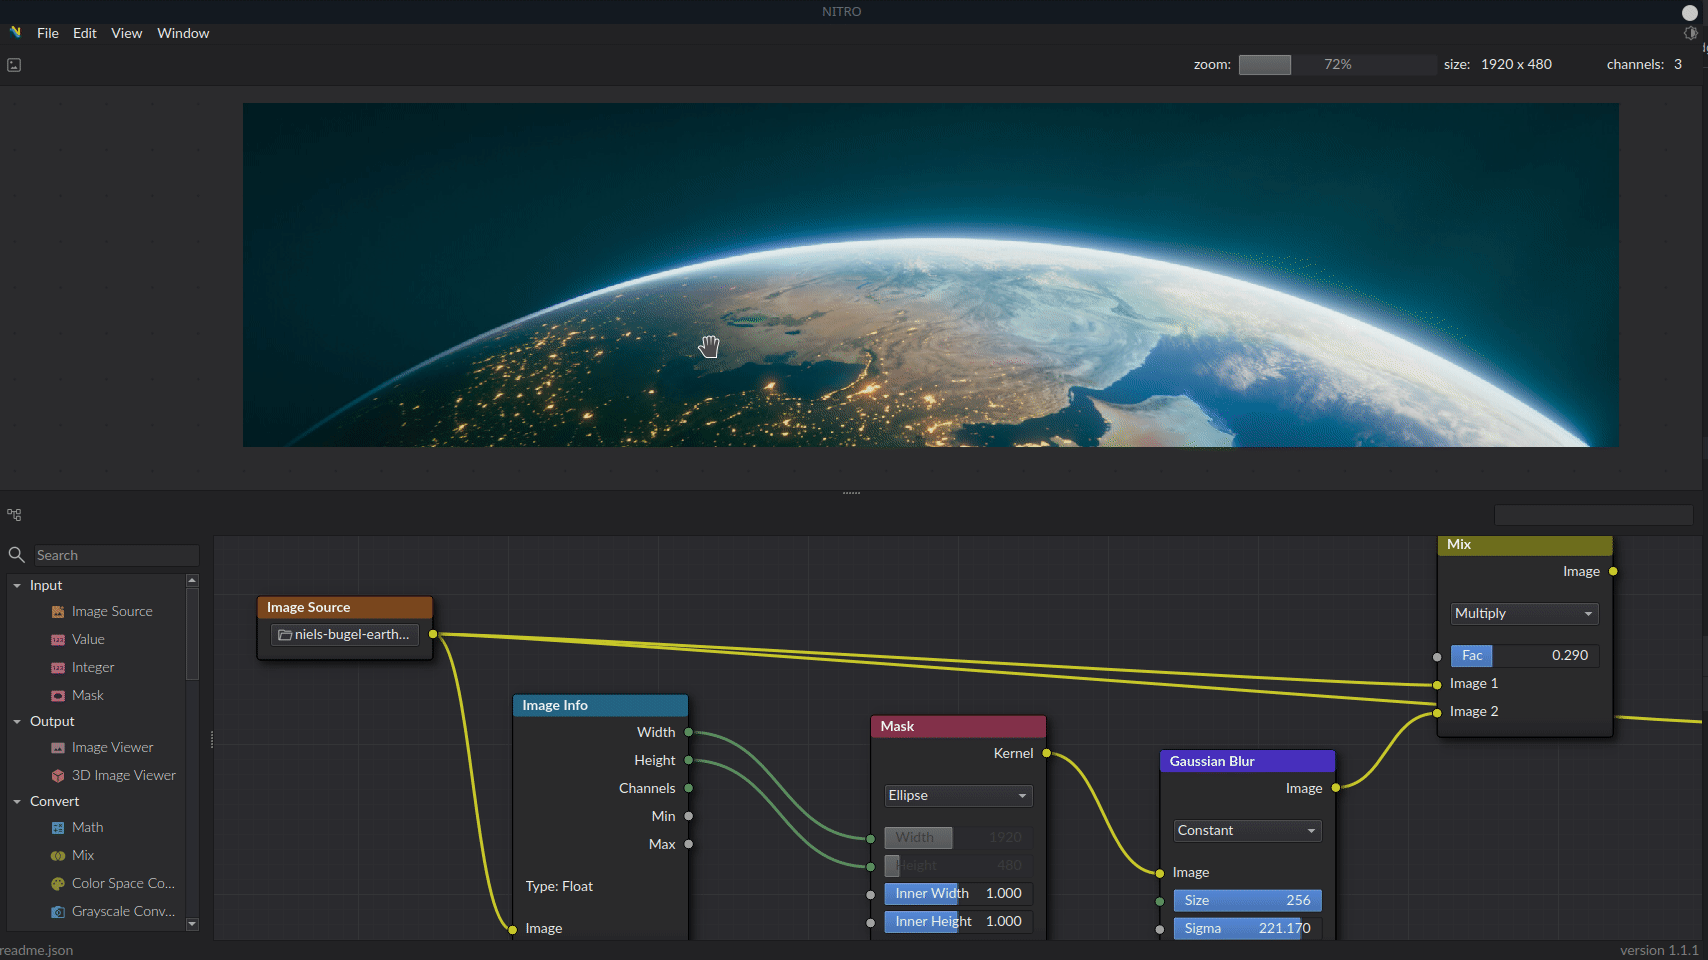Viewport: 1708px width, 960px height.
Task: Open the Ellipse mask shape dropdown
Action: tap(958, 795)
